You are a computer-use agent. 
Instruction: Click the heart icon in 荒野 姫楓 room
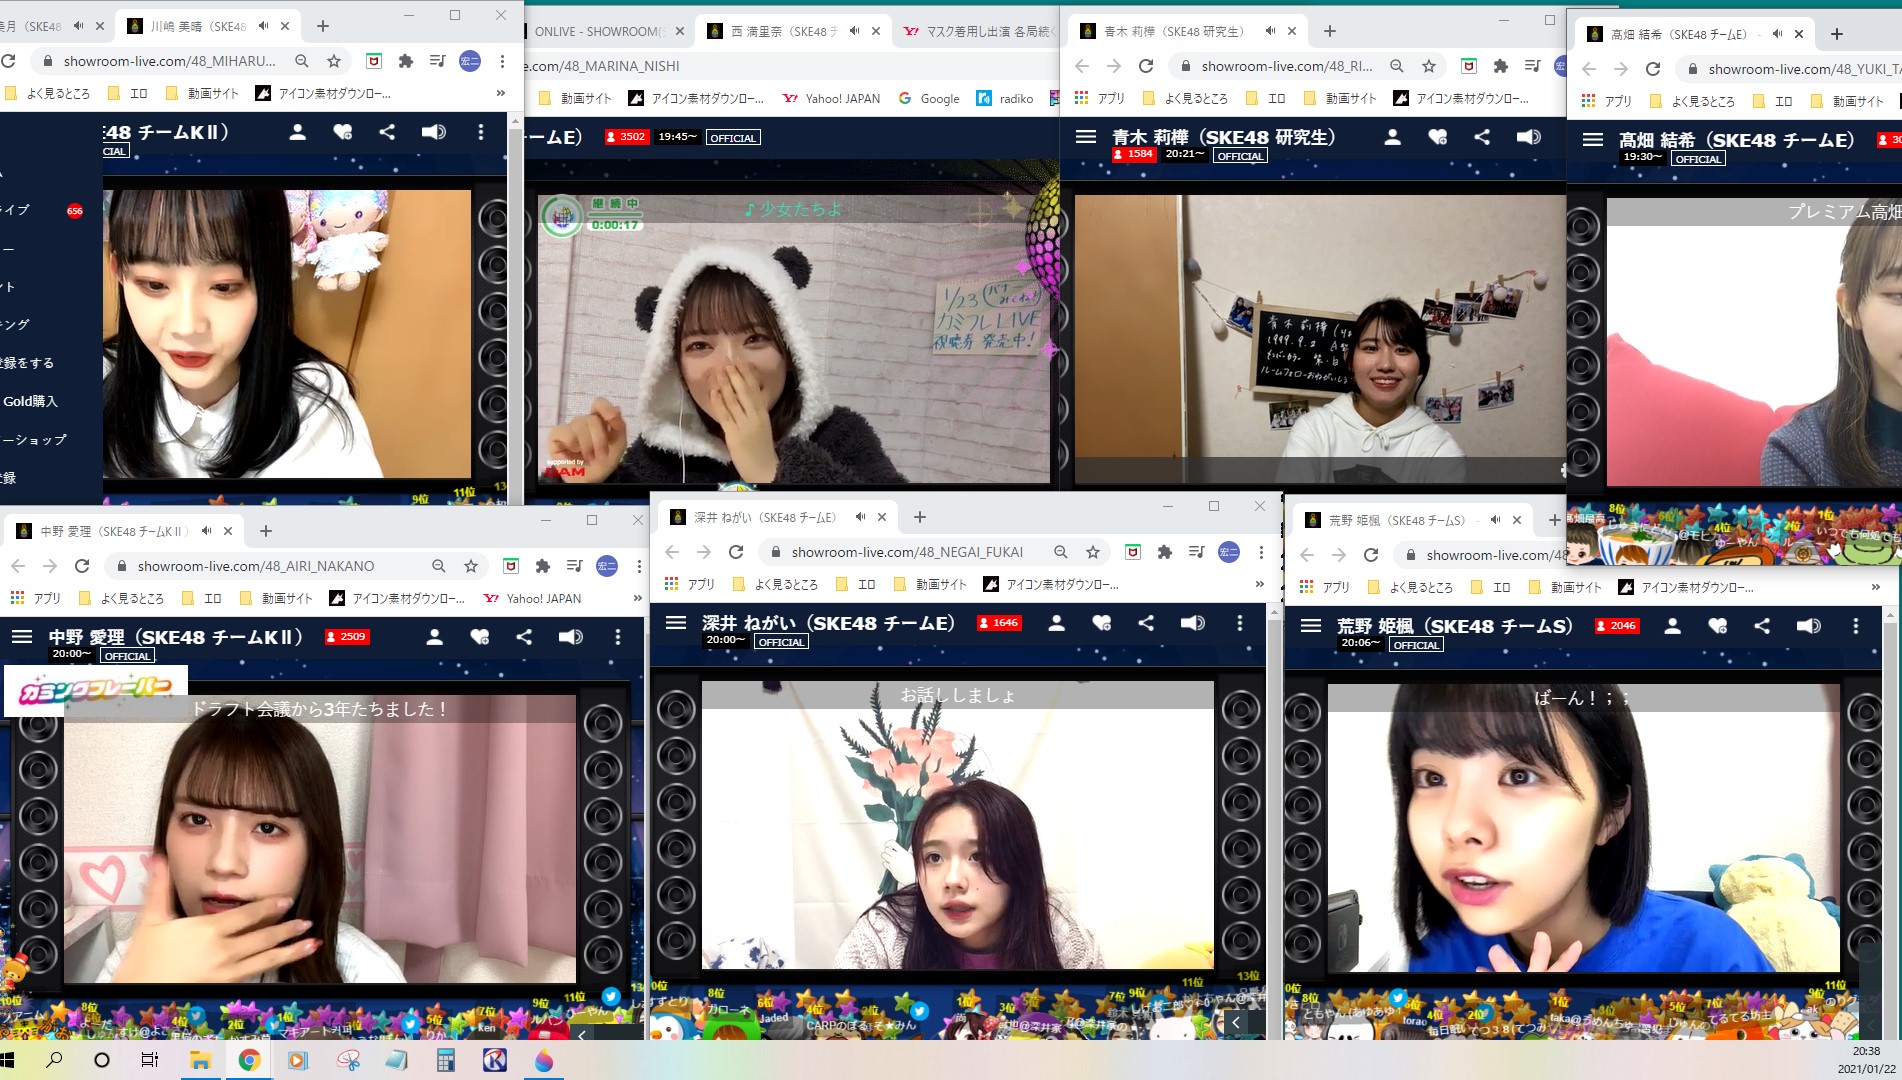click(1717, 626)
